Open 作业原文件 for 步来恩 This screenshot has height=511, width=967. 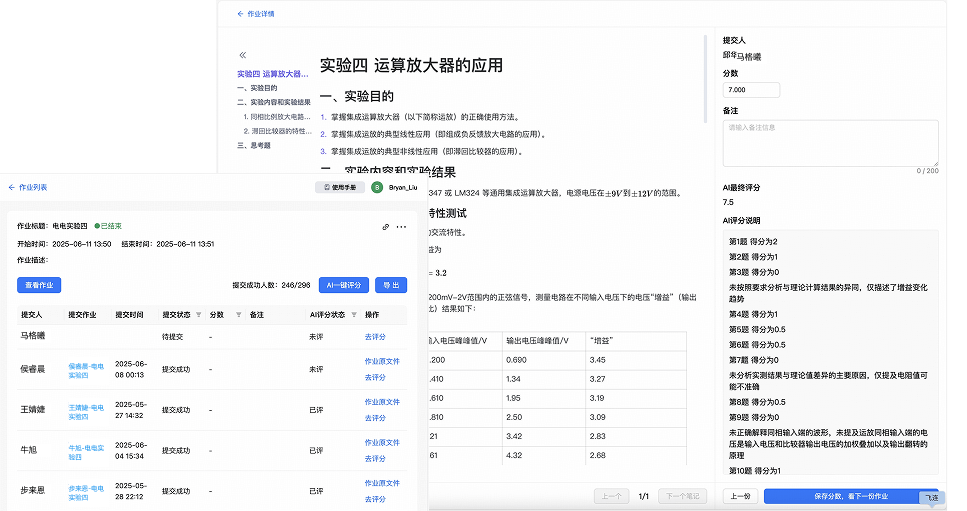click(382, 483)
